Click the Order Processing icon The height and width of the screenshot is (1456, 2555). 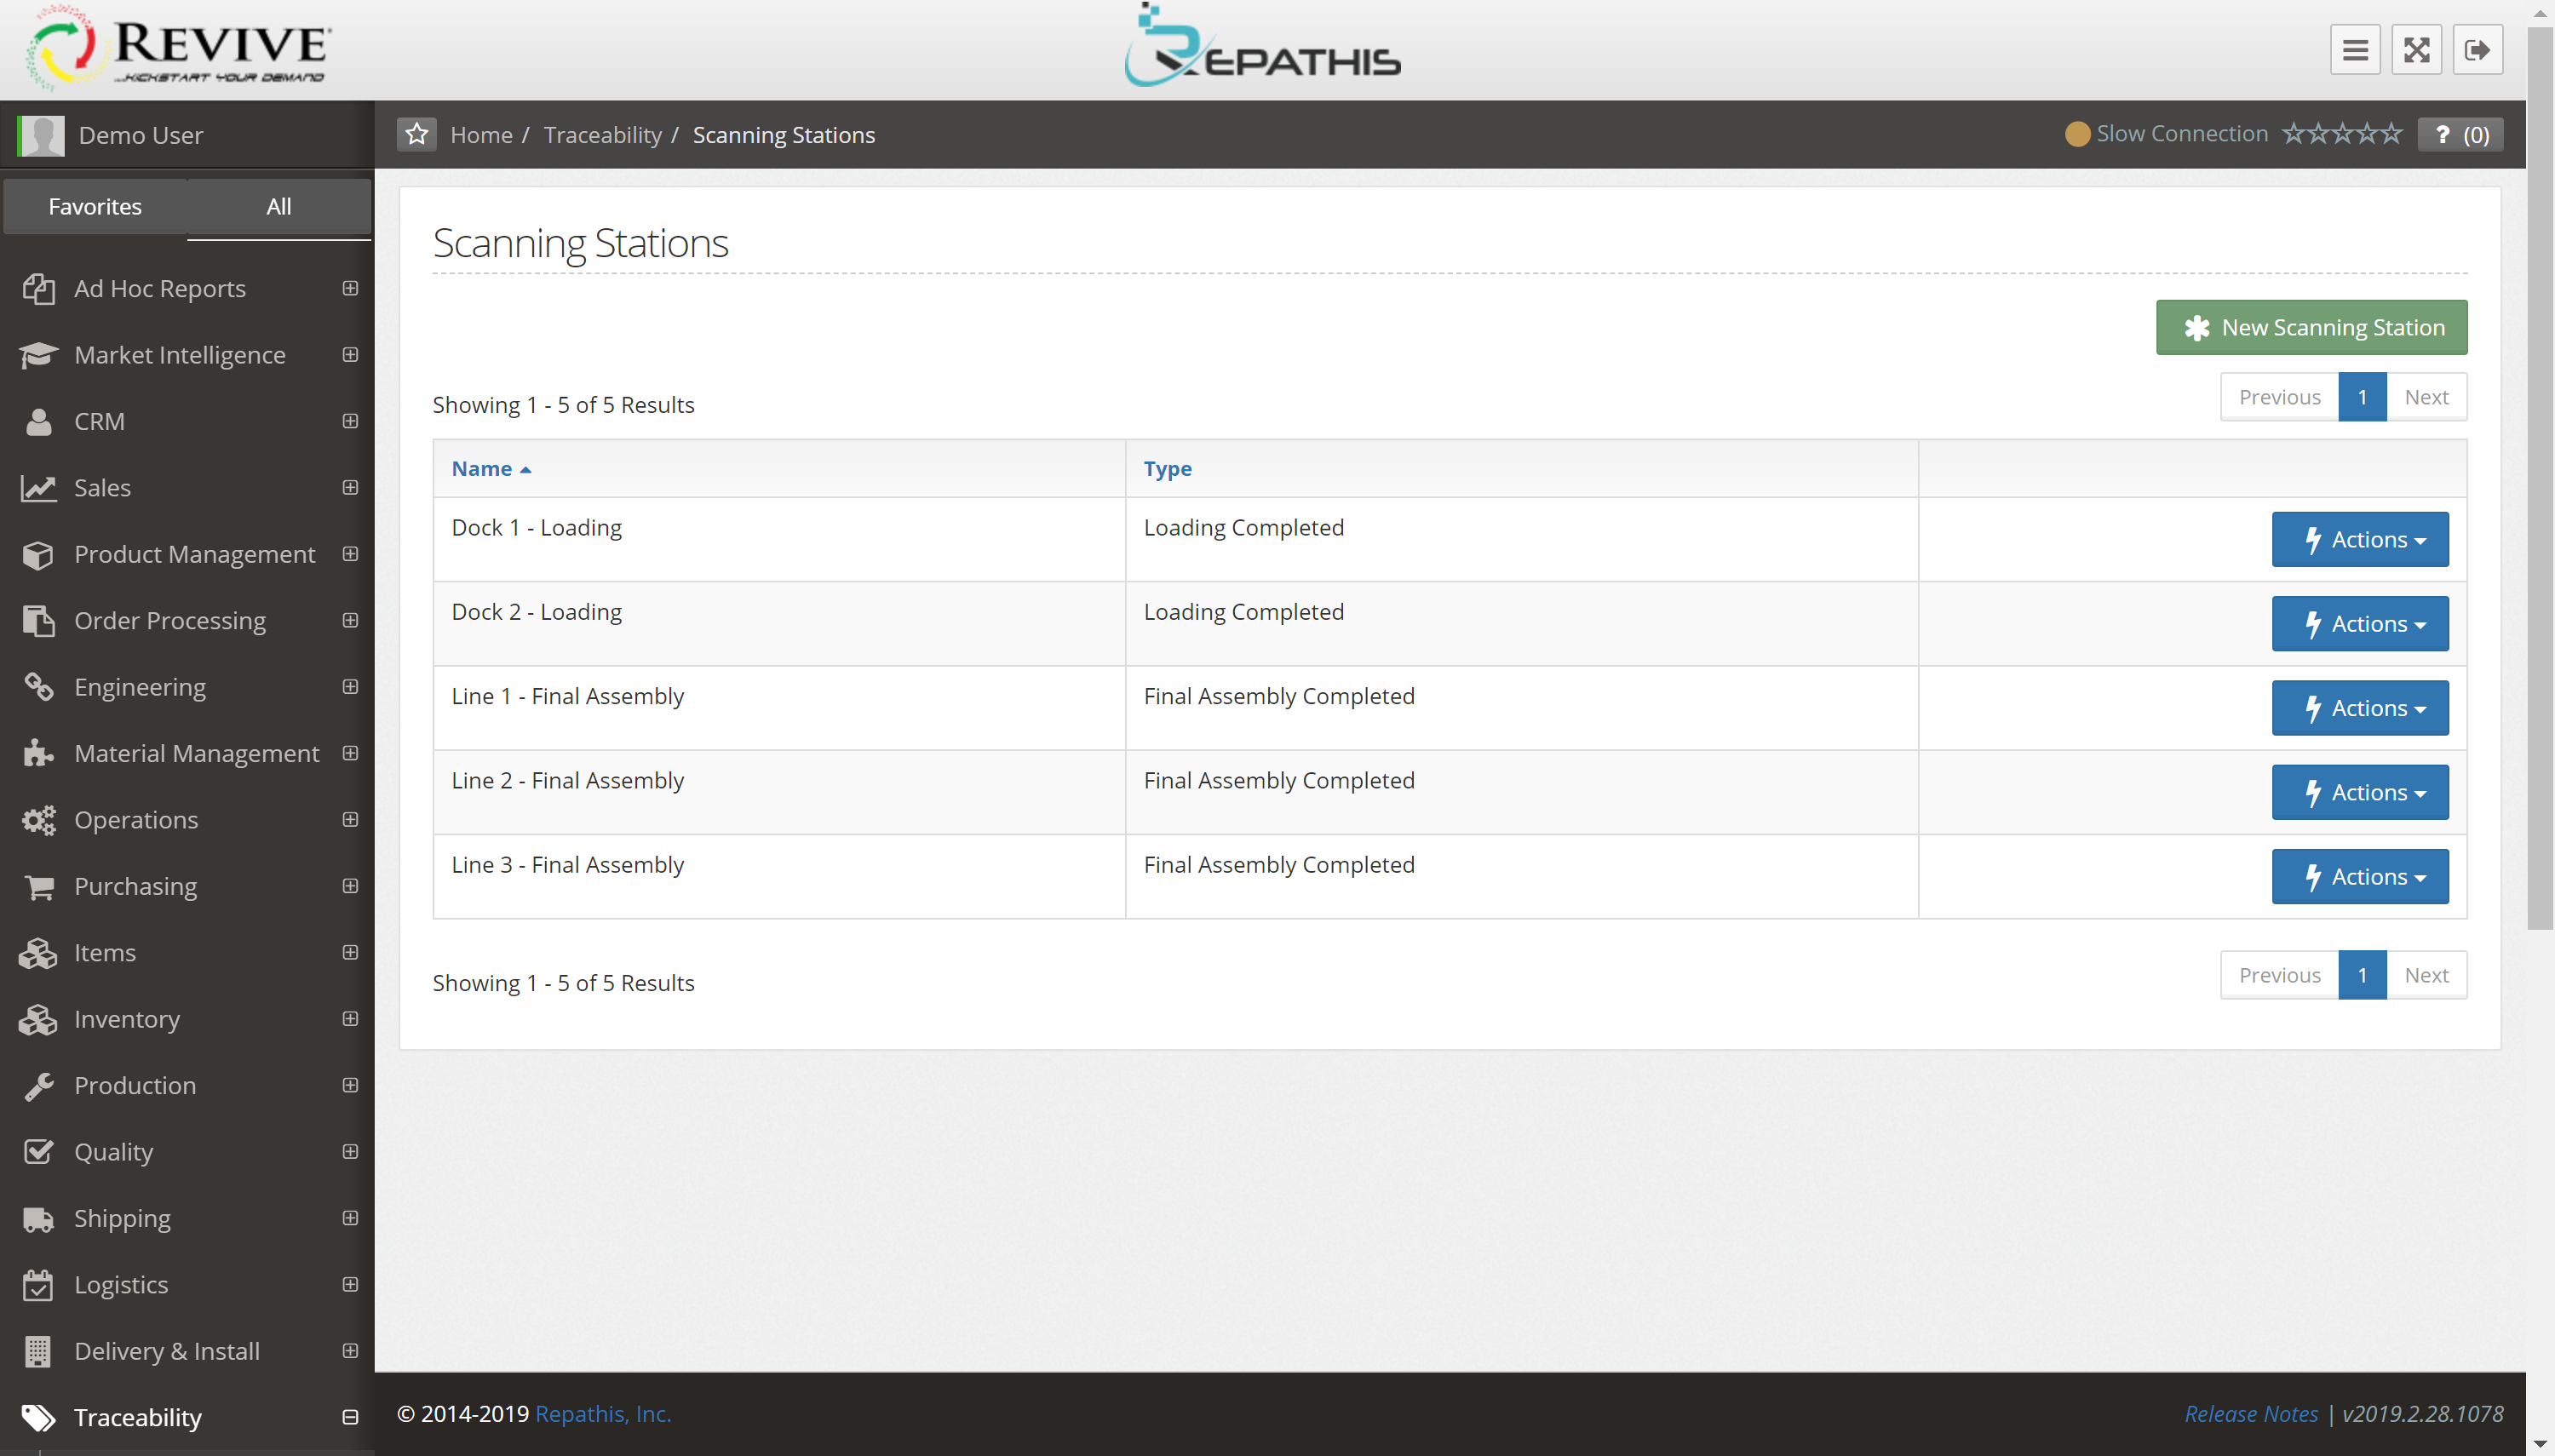pos(38,621)
